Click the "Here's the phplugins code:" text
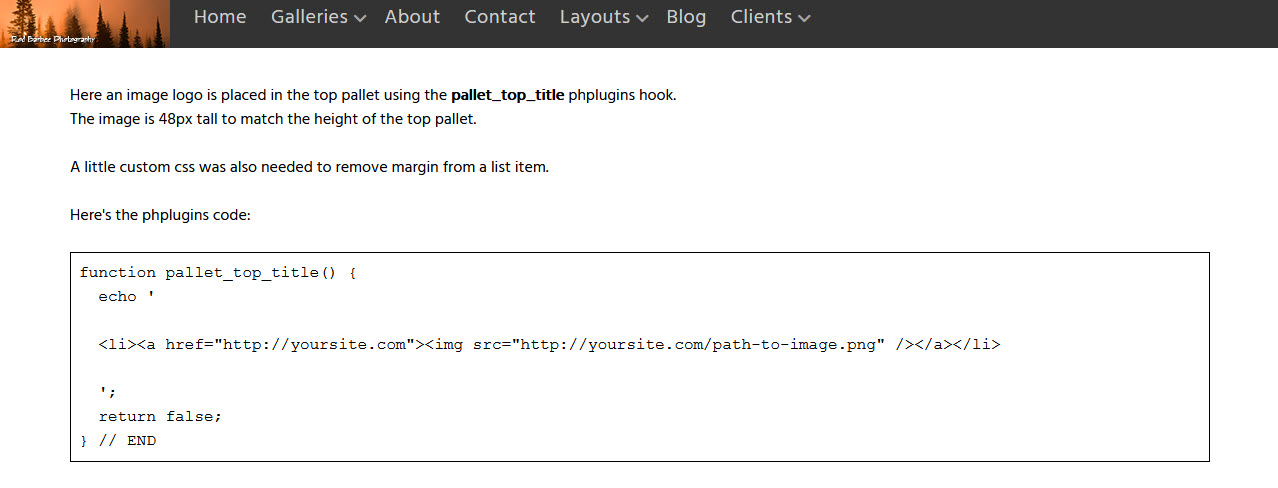 pyautogui.click(x=160, y=215)
